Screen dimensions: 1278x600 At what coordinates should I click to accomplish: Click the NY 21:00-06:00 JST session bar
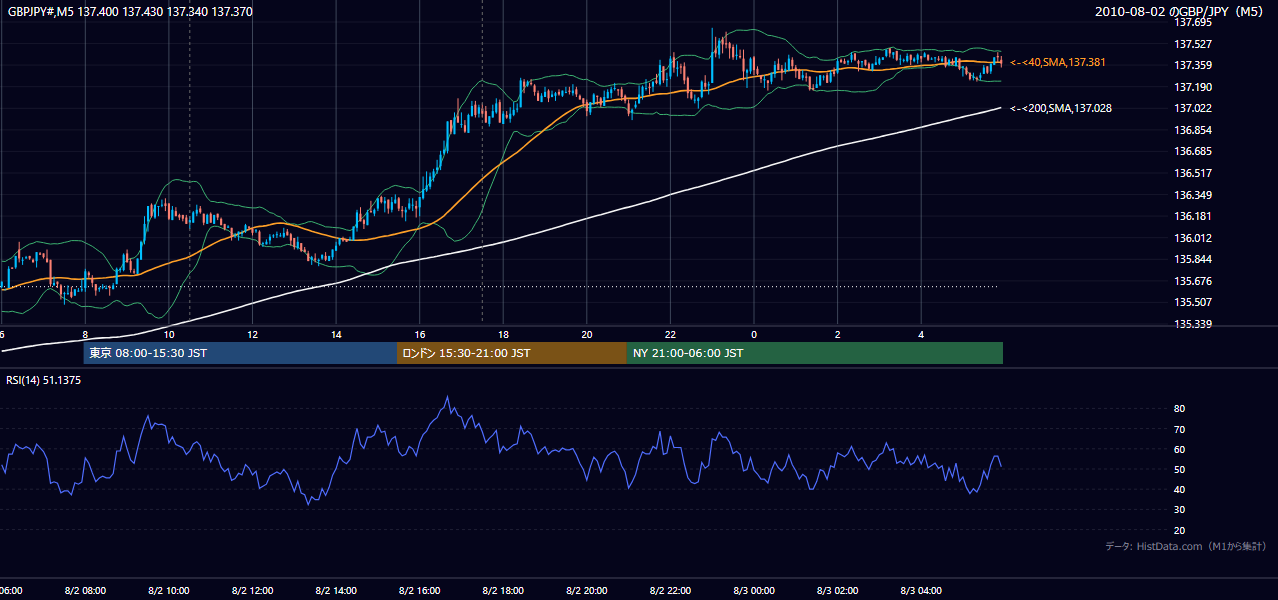pyautogui.click(x=815, y=353)
